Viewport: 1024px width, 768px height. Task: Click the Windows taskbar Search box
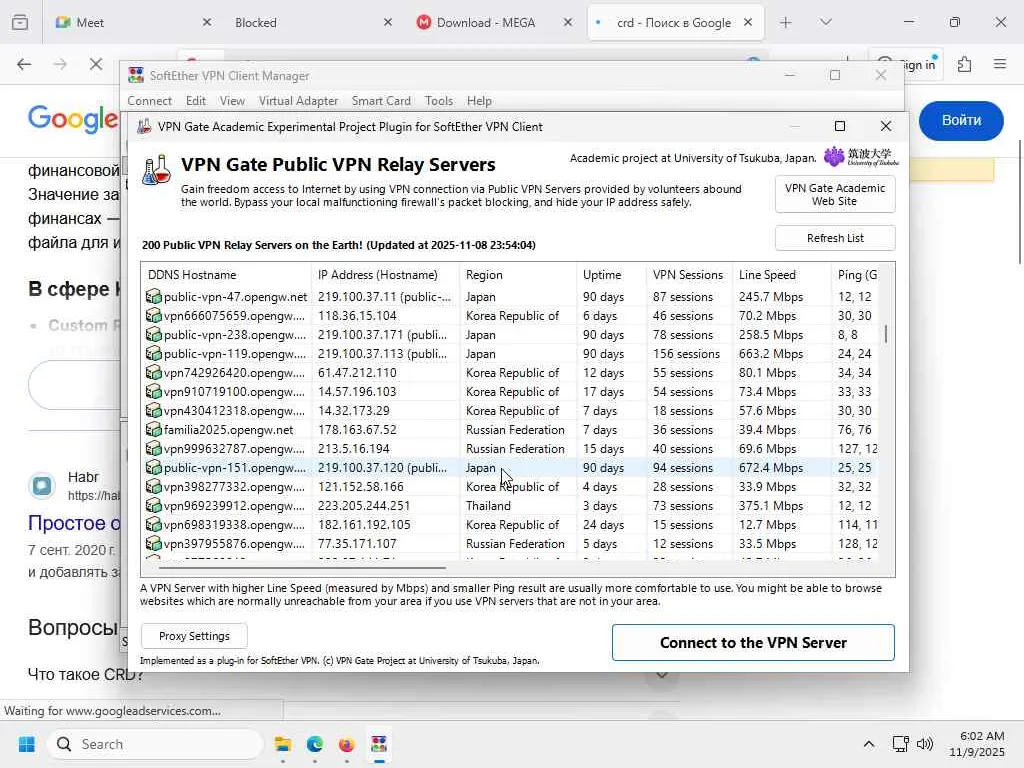(x=155, y=744)
